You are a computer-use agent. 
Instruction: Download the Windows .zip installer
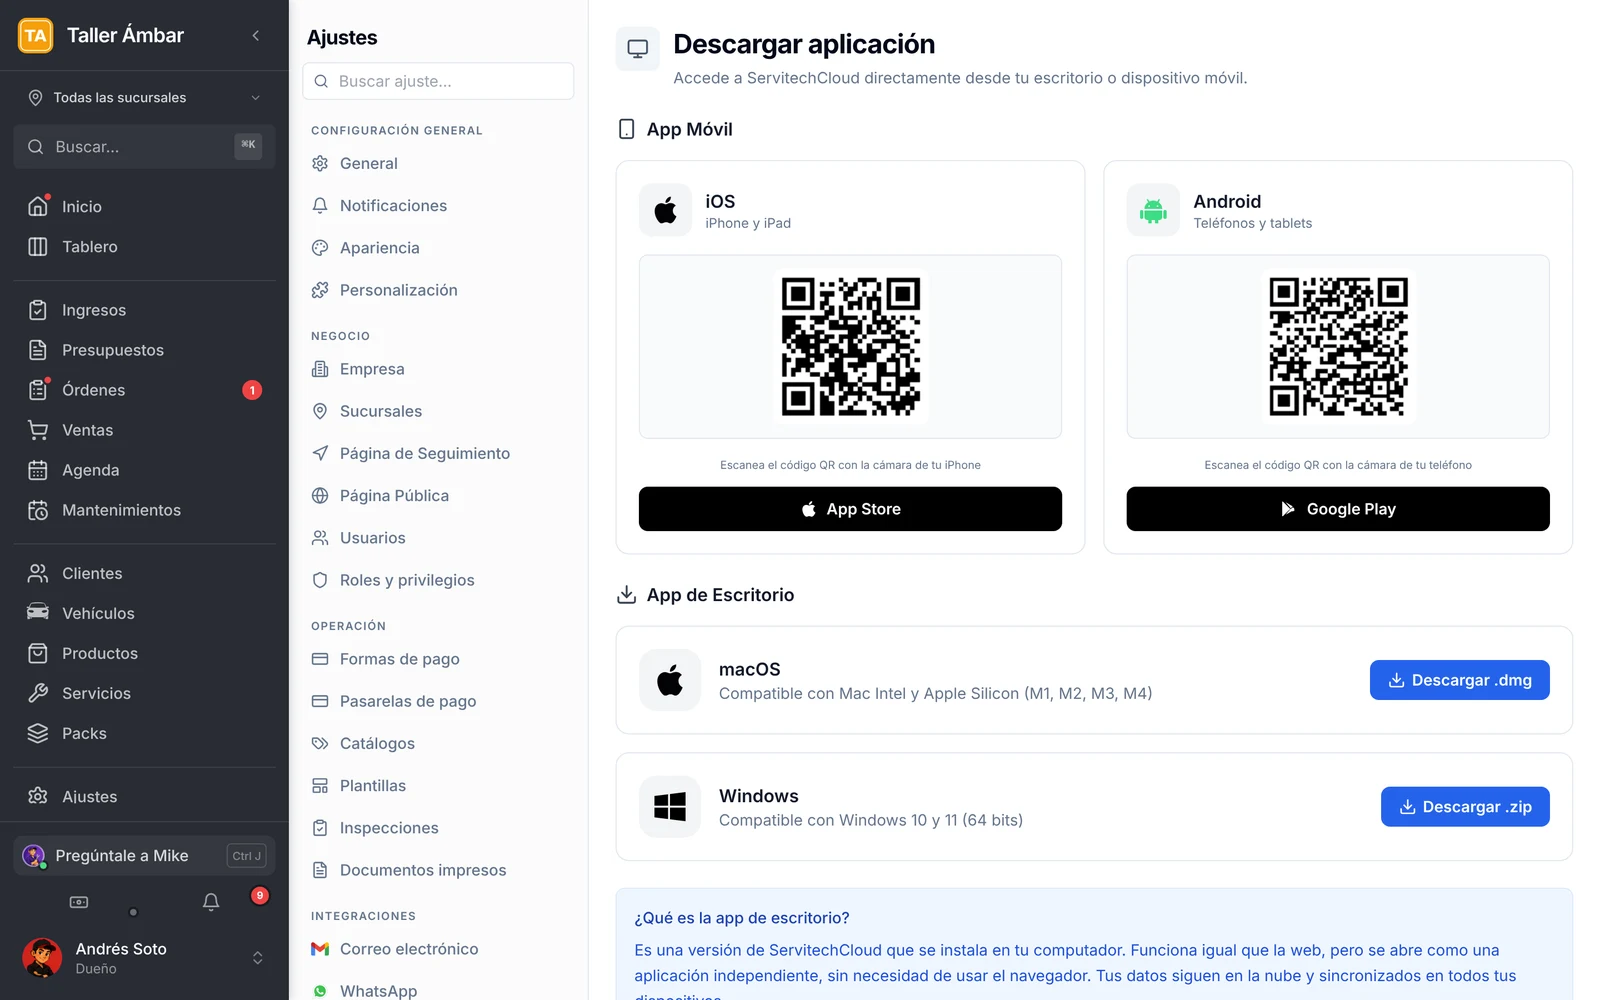(1465, 807)
